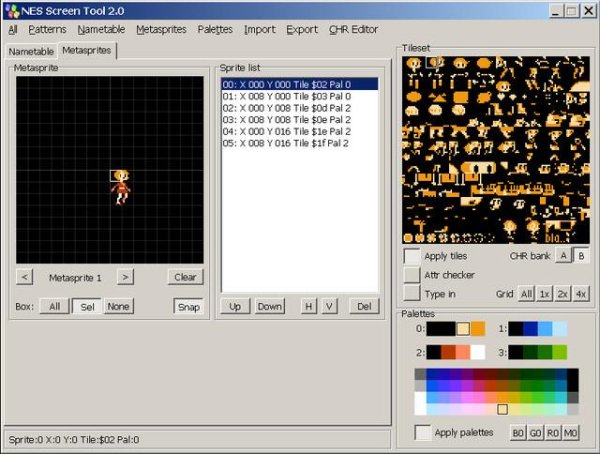Select sprite 03 with Tile $0e

(300, 120)
